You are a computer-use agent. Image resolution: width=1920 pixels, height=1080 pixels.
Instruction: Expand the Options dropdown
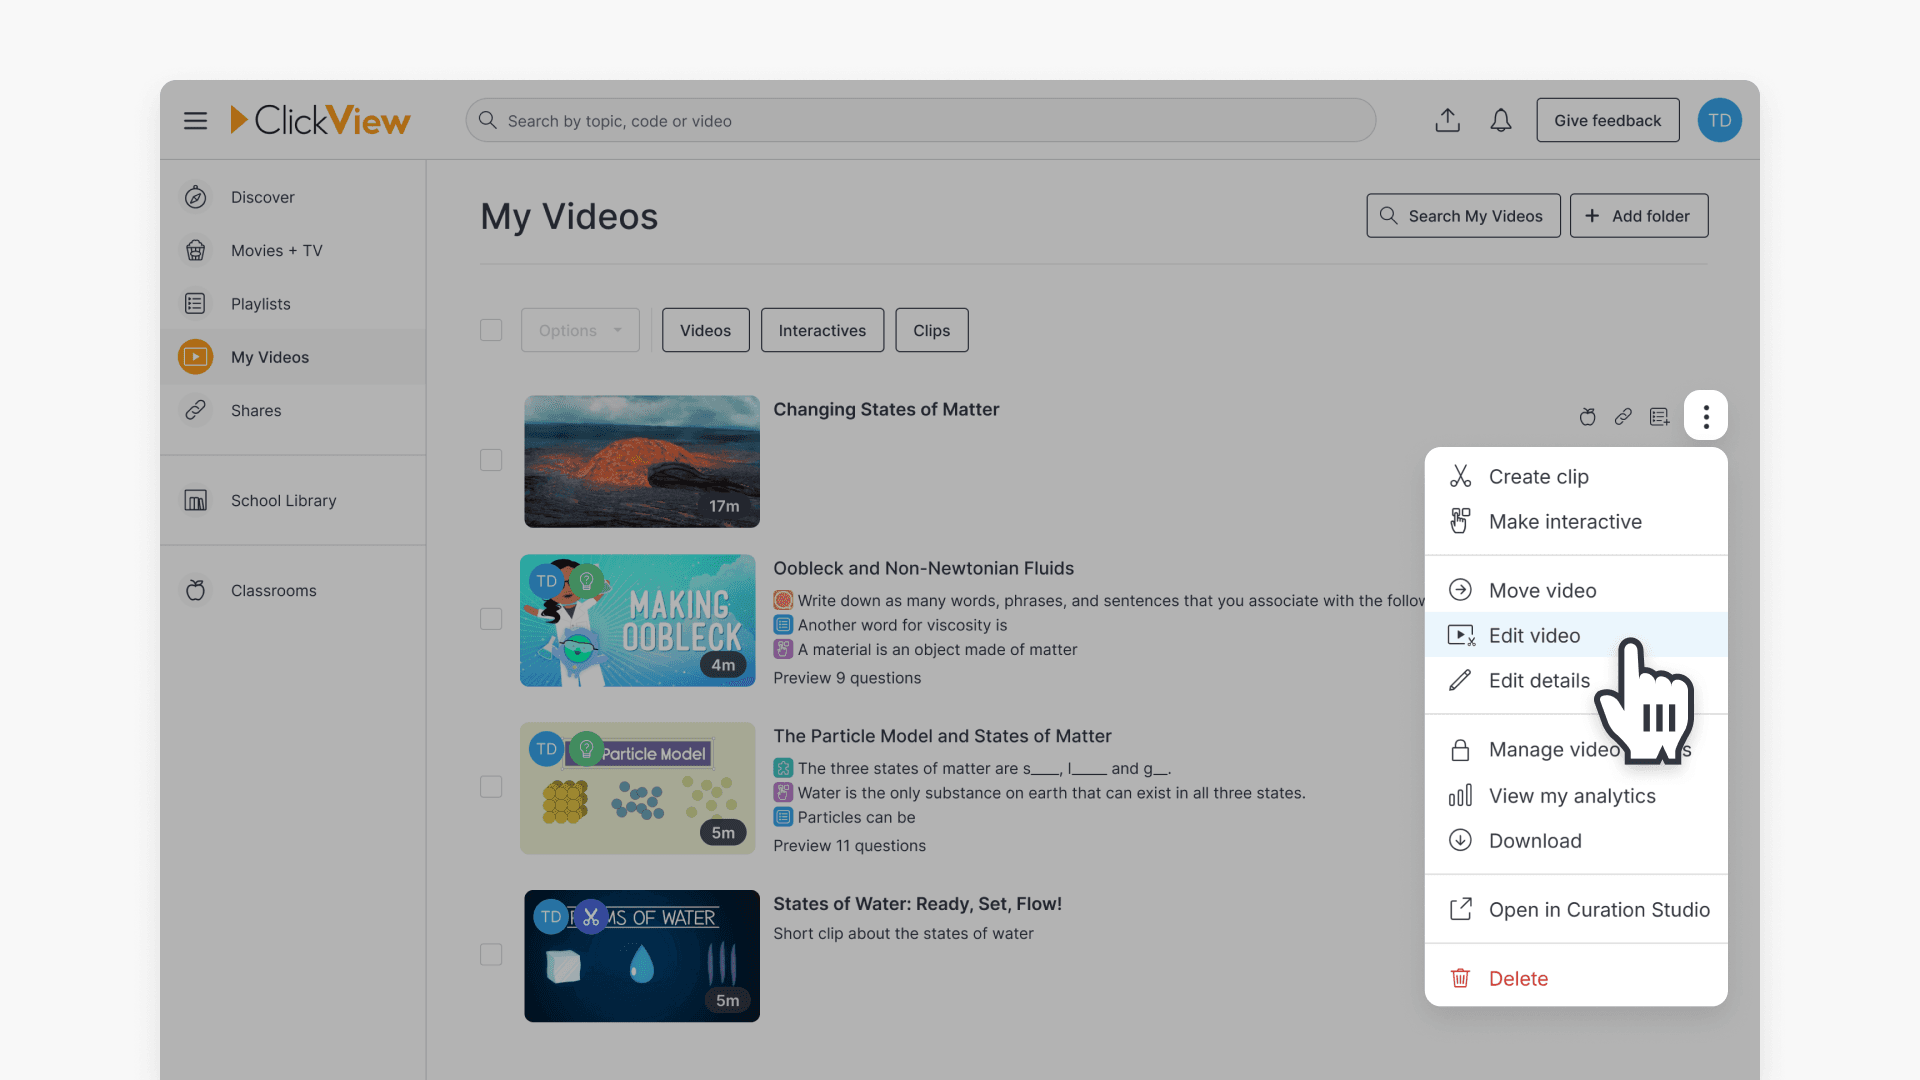pyautogui.click(x=580, y=330)
